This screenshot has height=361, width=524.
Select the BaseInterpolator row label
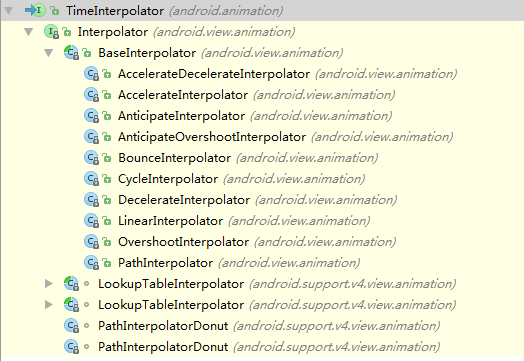pos(147,53)
